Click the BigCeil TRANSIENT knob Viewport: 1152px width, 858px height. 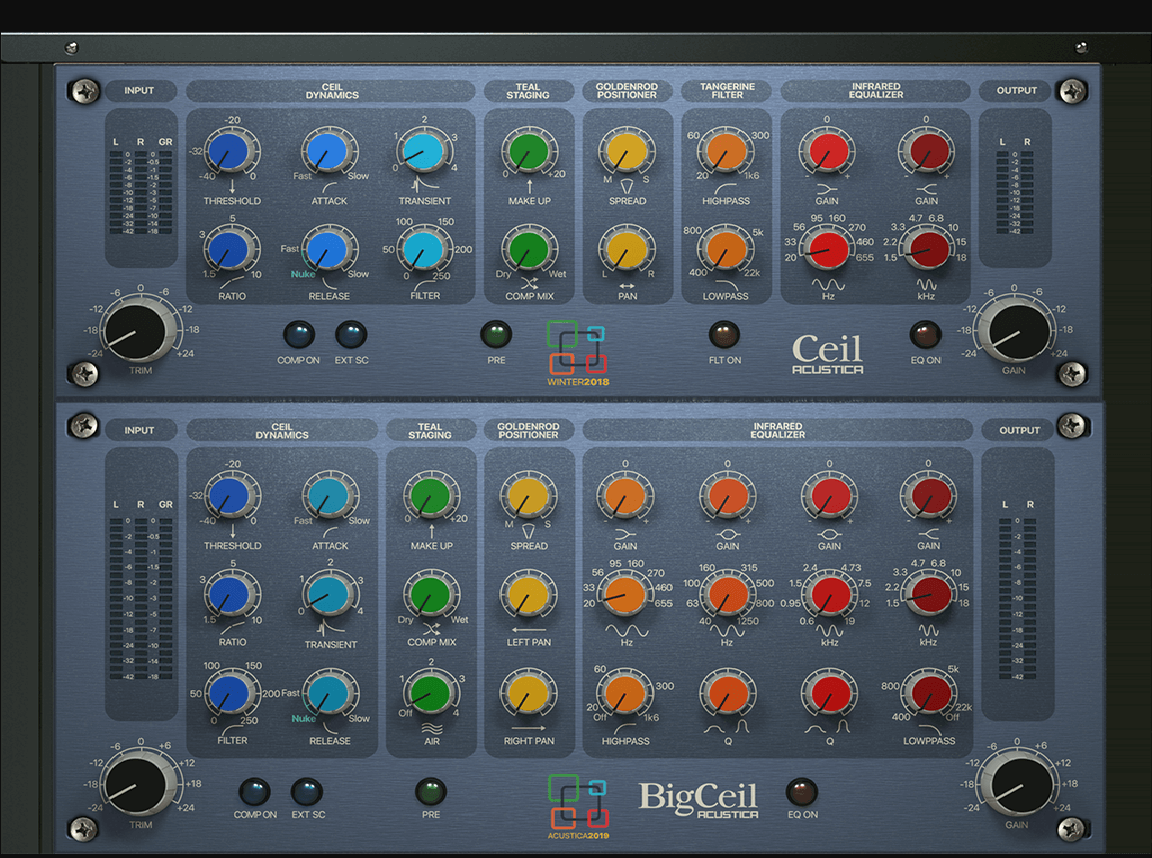pyautogui.click(x=330, y=594)
